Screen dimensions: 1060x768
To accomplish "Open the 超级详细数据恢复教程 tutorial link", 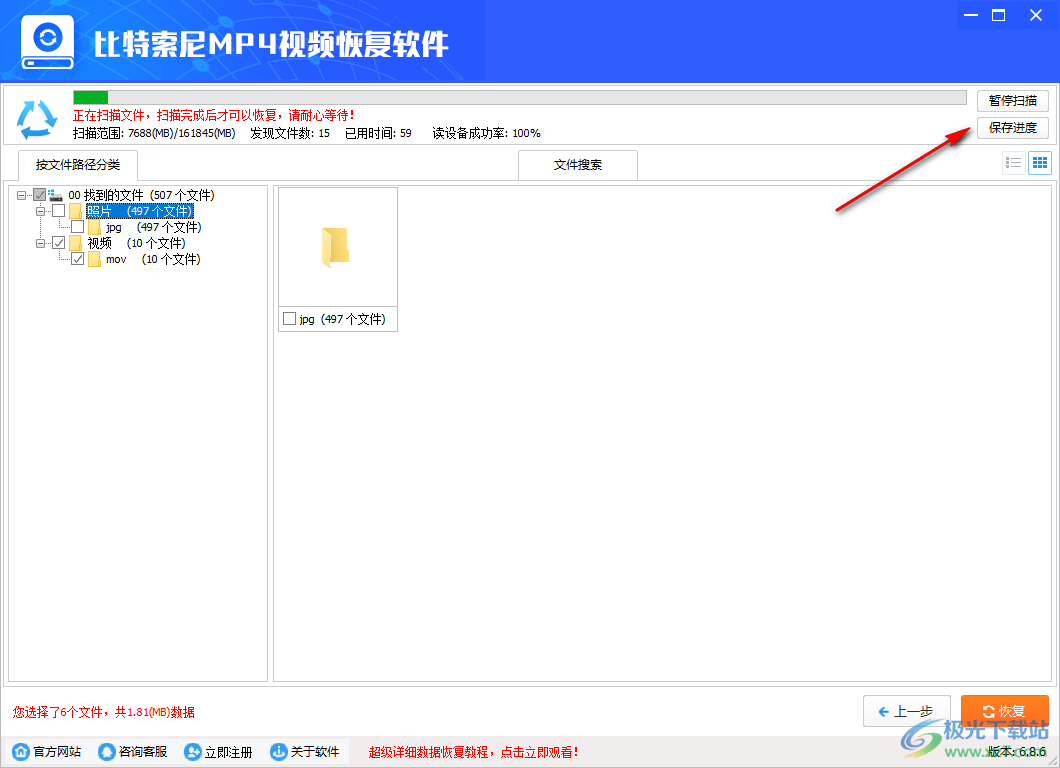I will tap(473, 752).
